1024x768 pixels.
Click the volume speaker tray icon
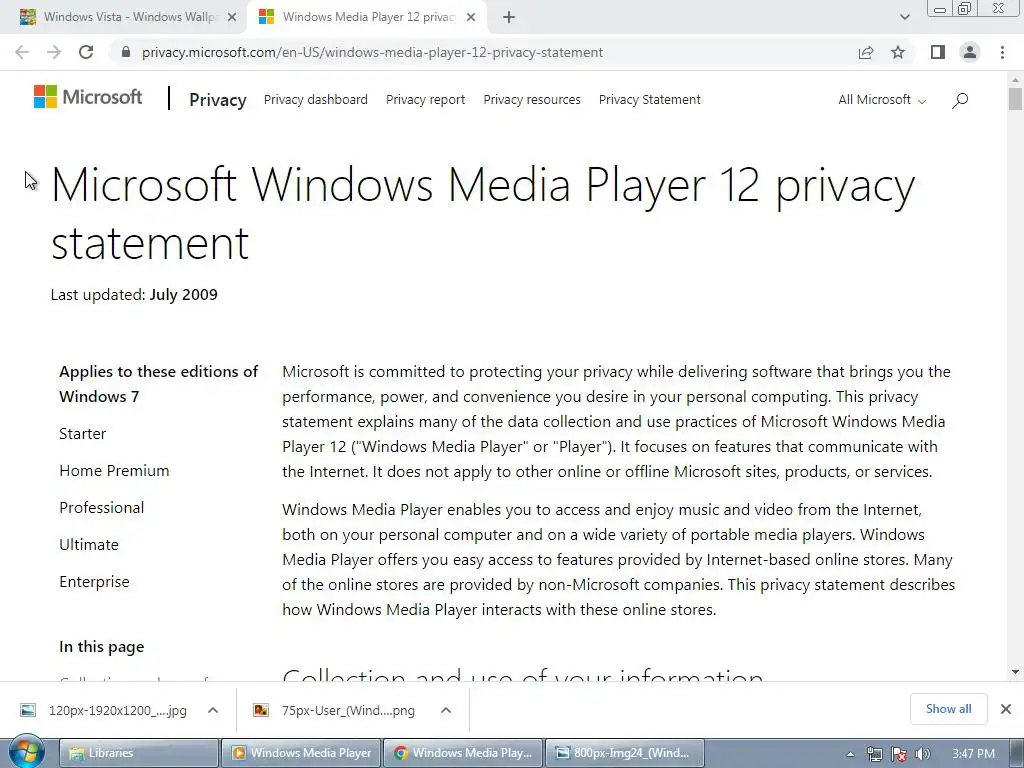922,754
